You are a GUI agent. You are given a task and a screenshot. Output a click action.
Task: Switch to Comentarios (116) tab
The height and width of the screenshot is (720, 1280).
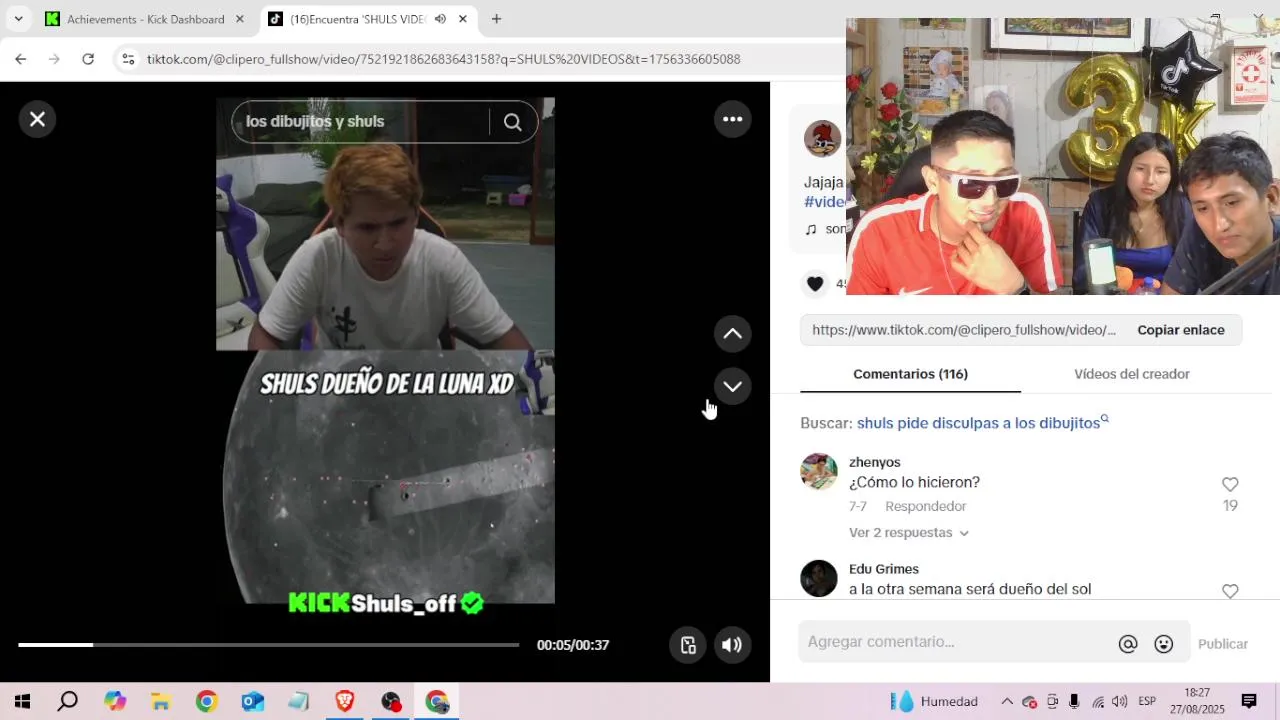[910, 374]
